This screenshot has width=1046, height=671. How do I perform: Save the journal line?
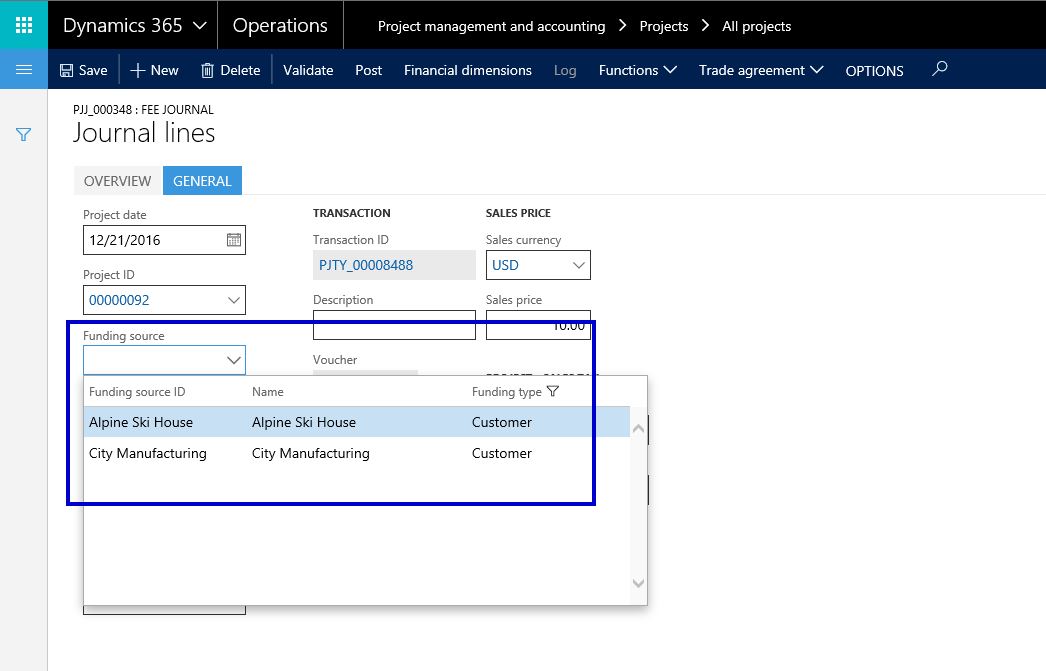coord(83,70)
